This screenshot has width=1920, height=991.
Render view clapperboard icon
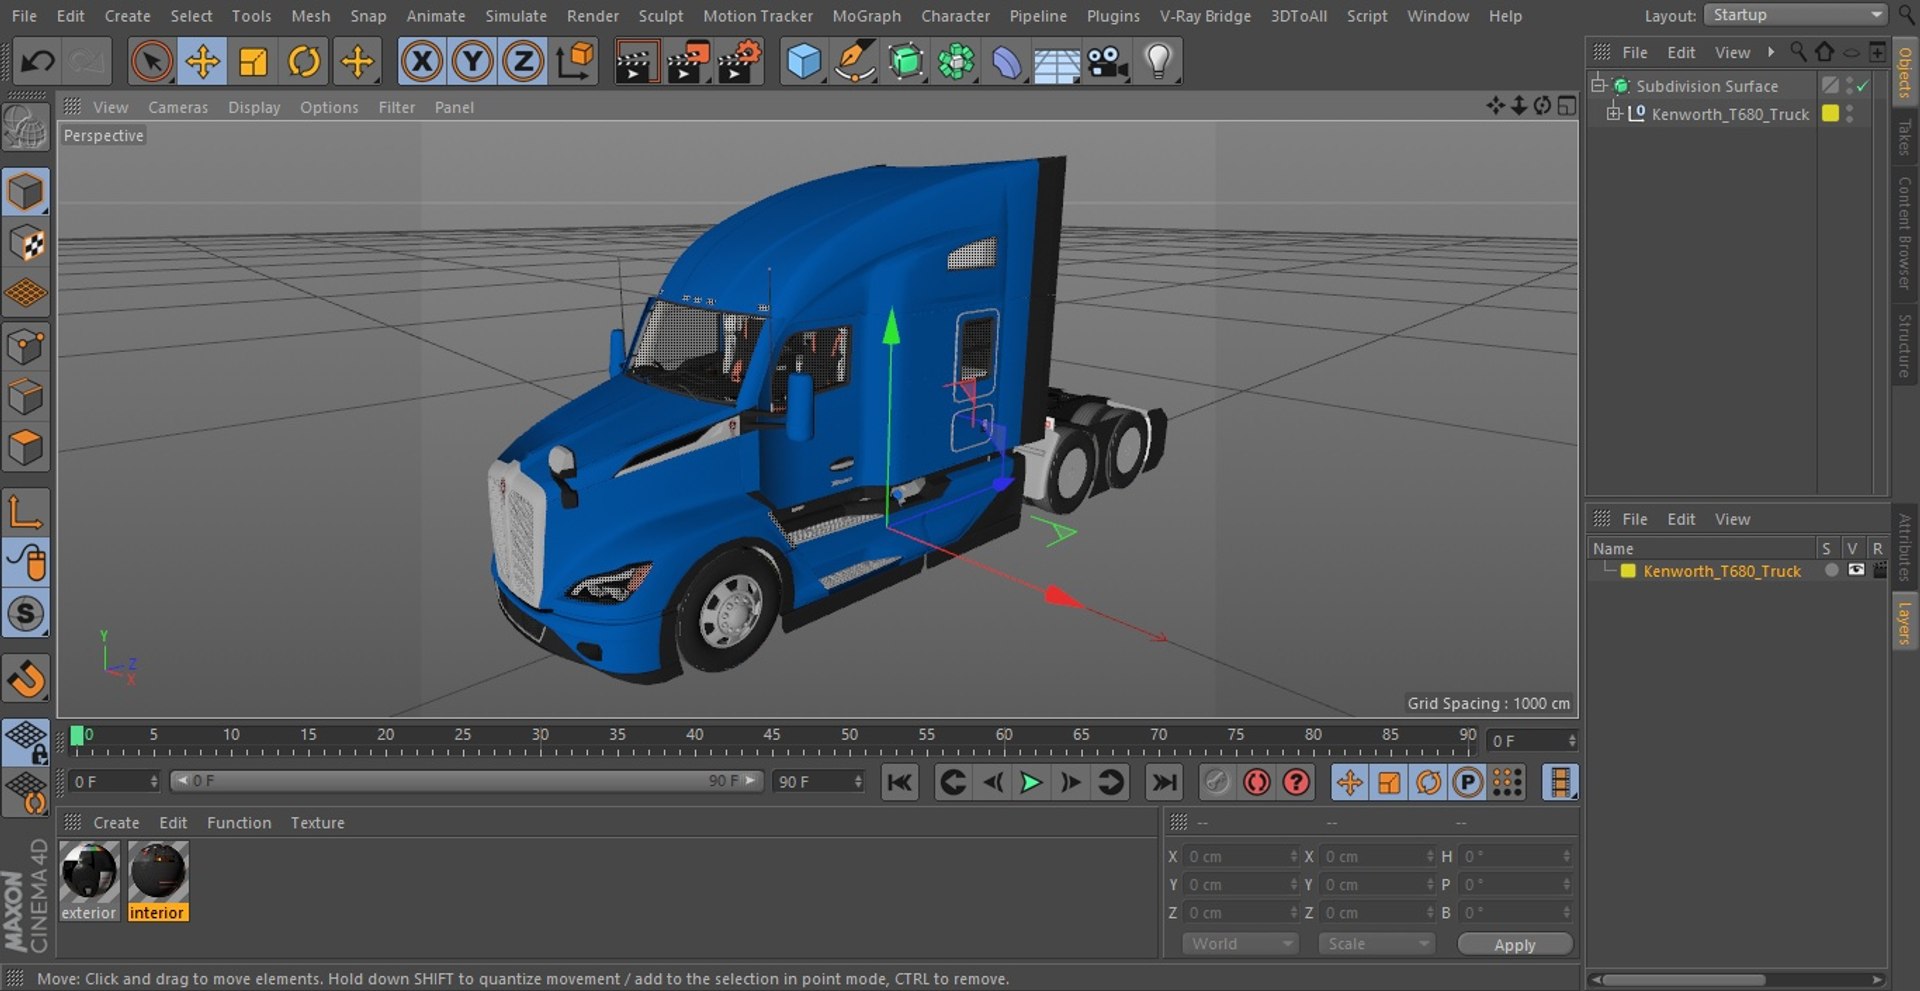click(635, 62)
